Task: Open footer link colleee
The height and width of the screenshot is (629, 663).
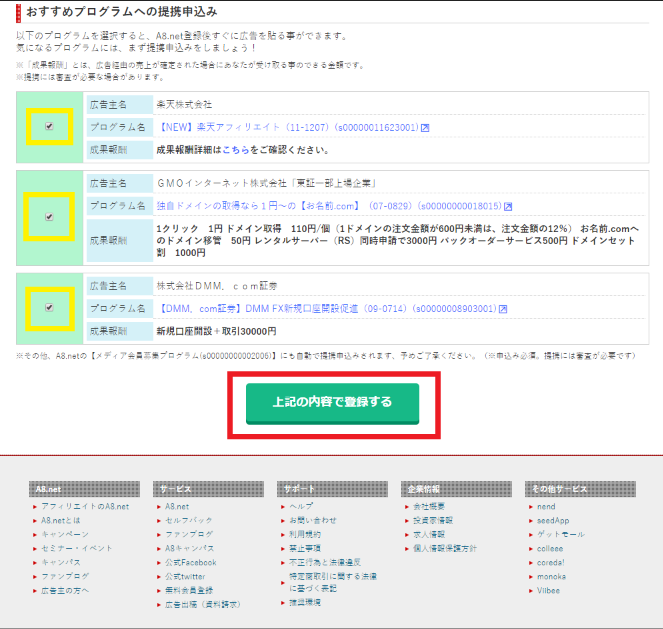Action: [x=550, y=548]
